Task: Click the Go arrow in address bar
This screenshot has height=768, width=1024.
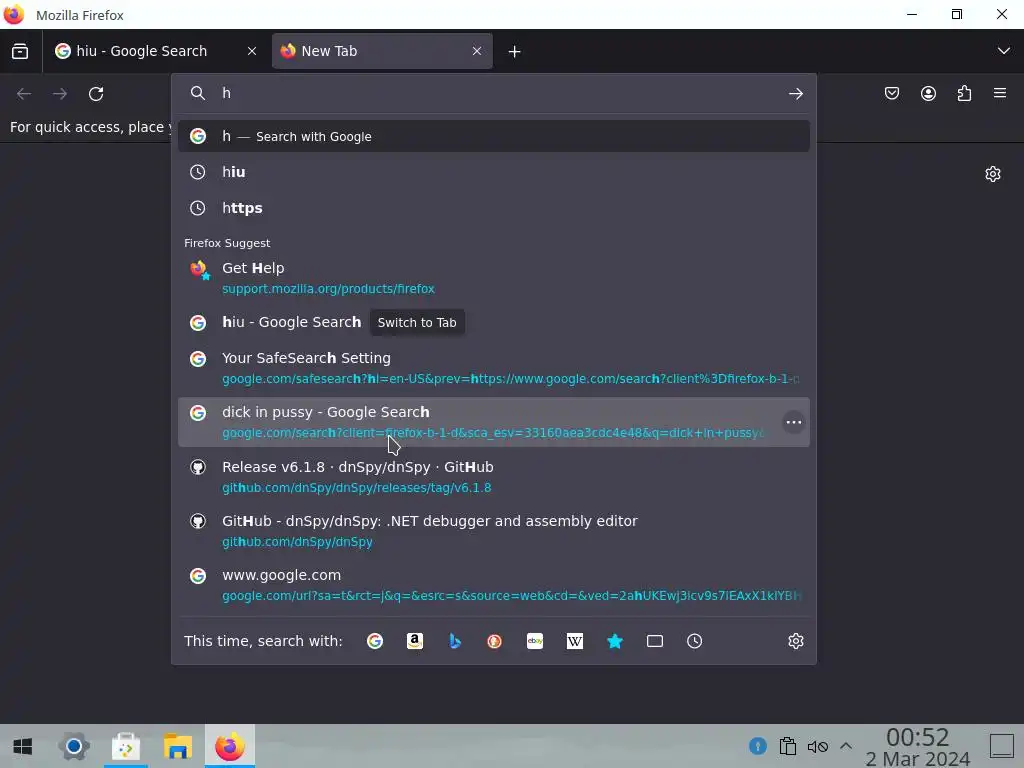Action: coord(795,94)
